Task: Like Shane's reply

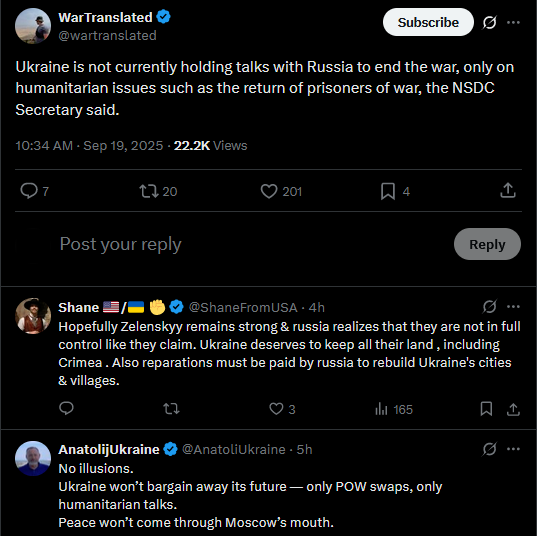Action: 276,409
